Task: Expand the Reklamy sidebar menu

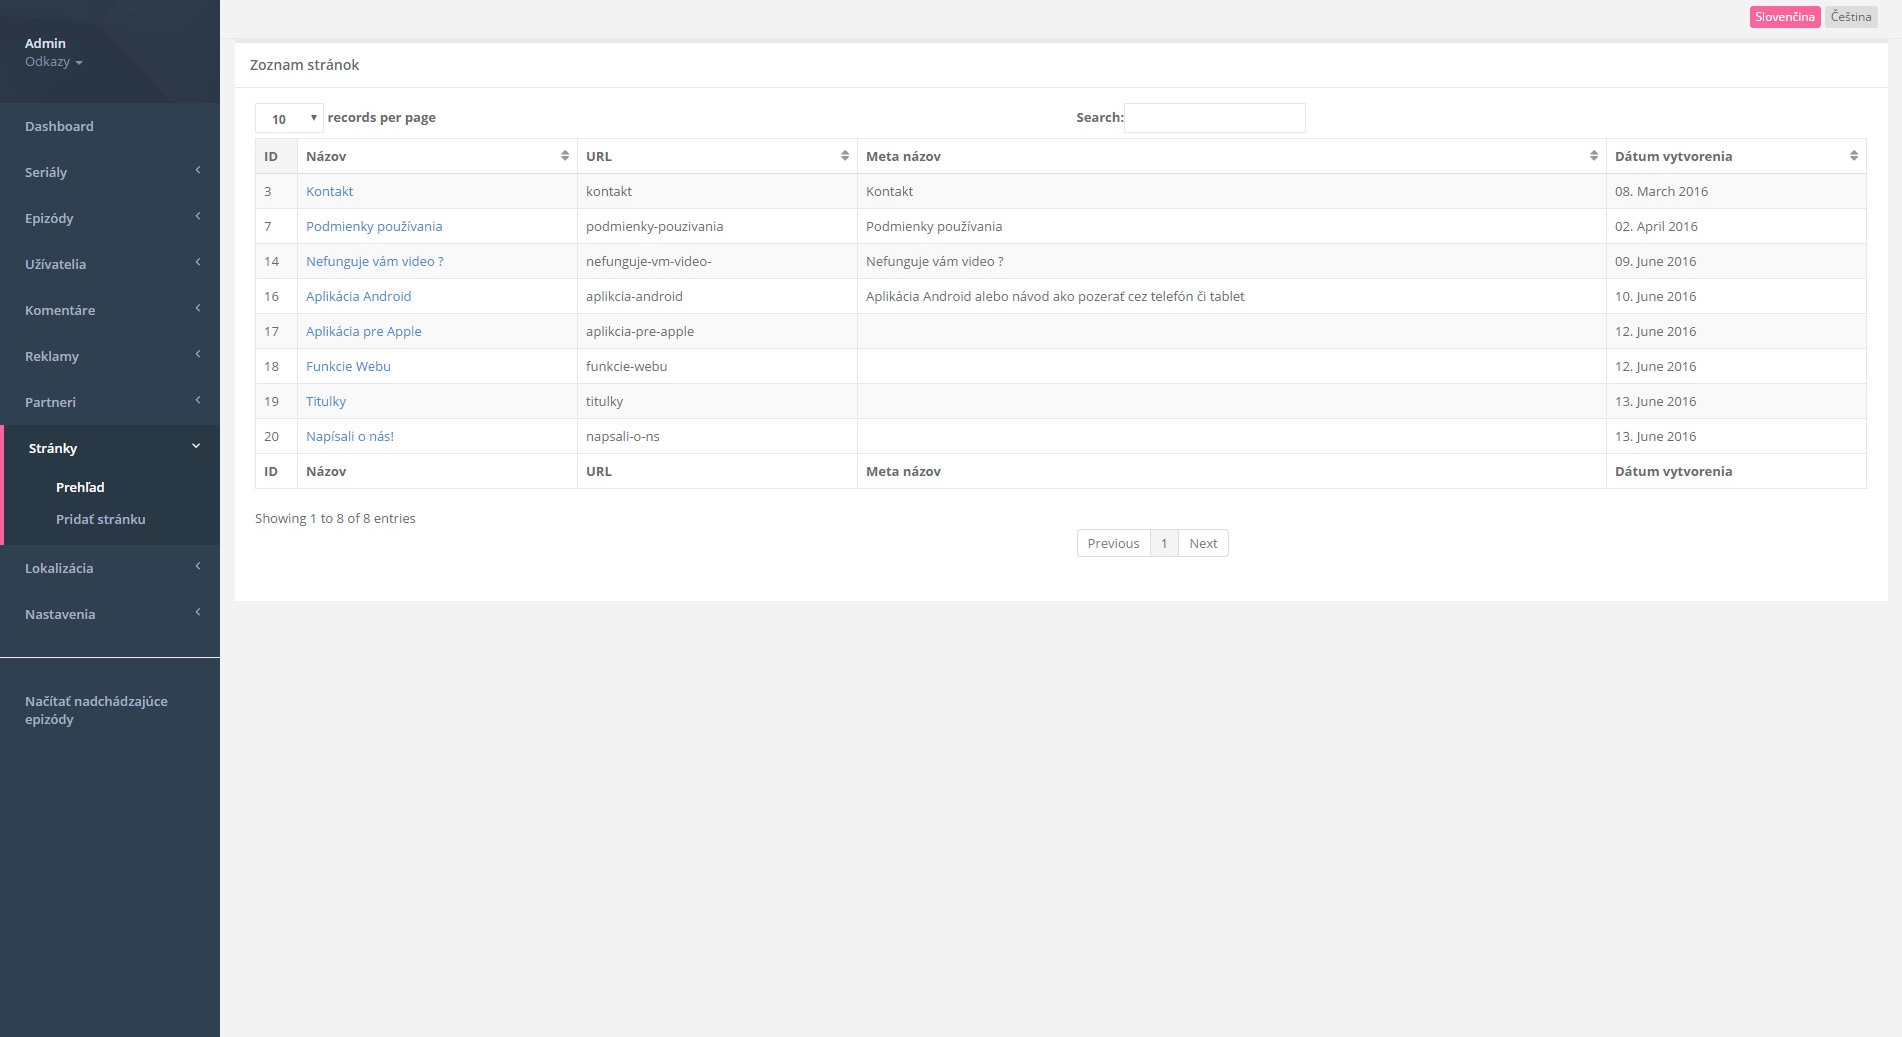Action: click(110, 356)
